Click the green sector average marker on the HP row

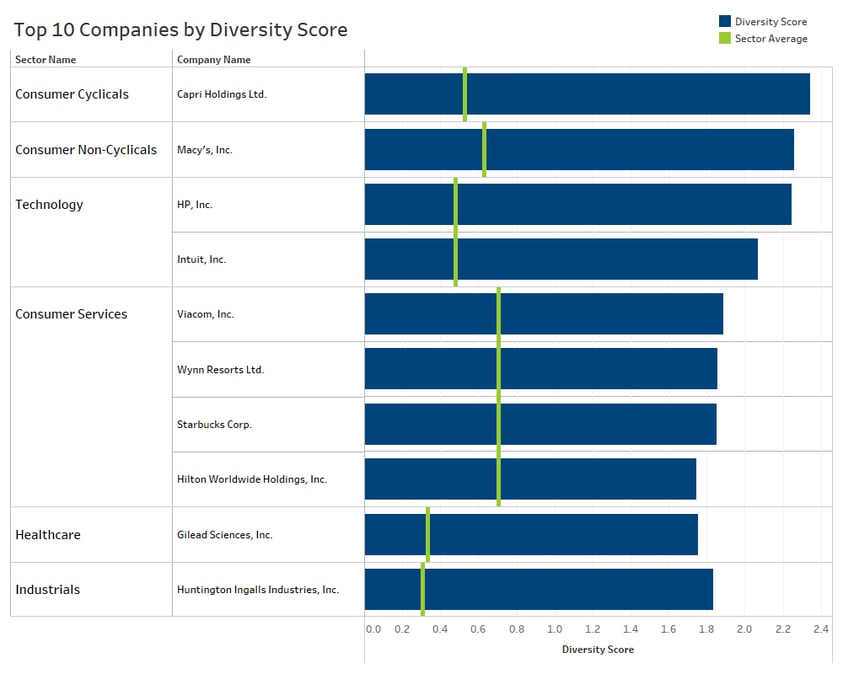click(x=456, y=205)
